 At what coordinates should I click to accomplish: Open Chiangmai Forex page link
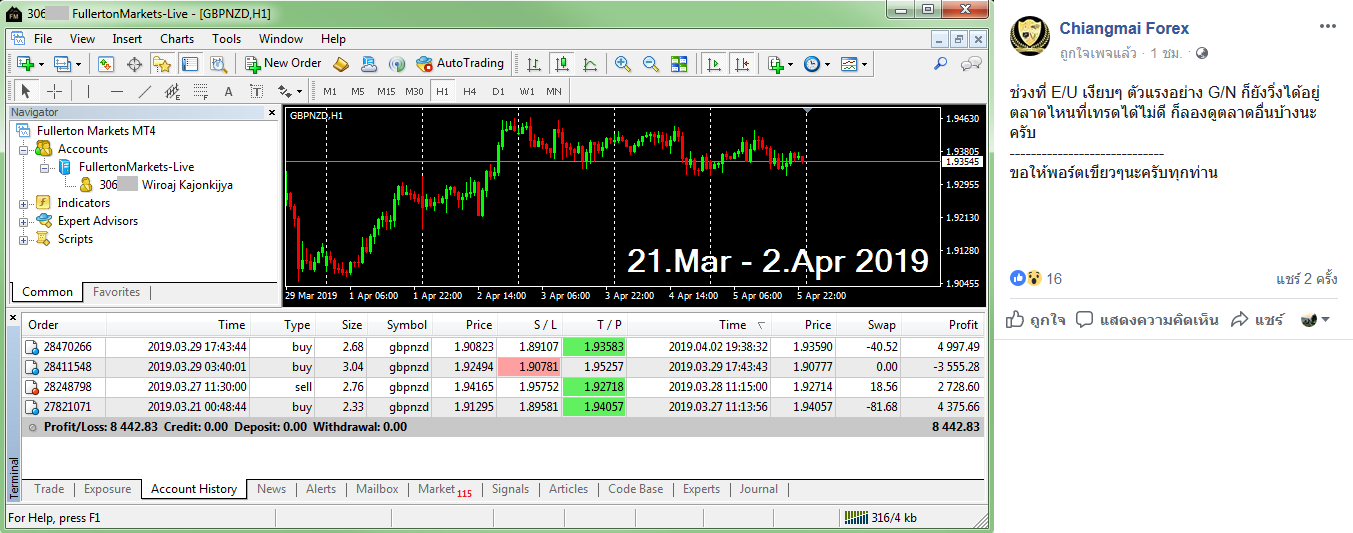pyautogui.click(x=1124, y=28)
